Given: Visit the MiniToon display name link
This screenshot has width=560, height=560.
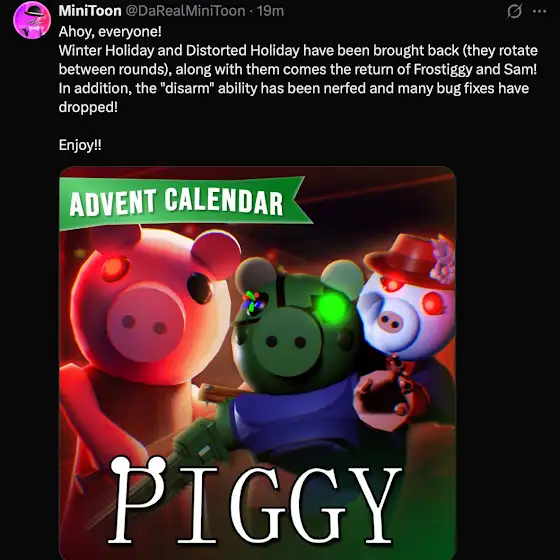Looking at the screenshot, I should [90, 11].
